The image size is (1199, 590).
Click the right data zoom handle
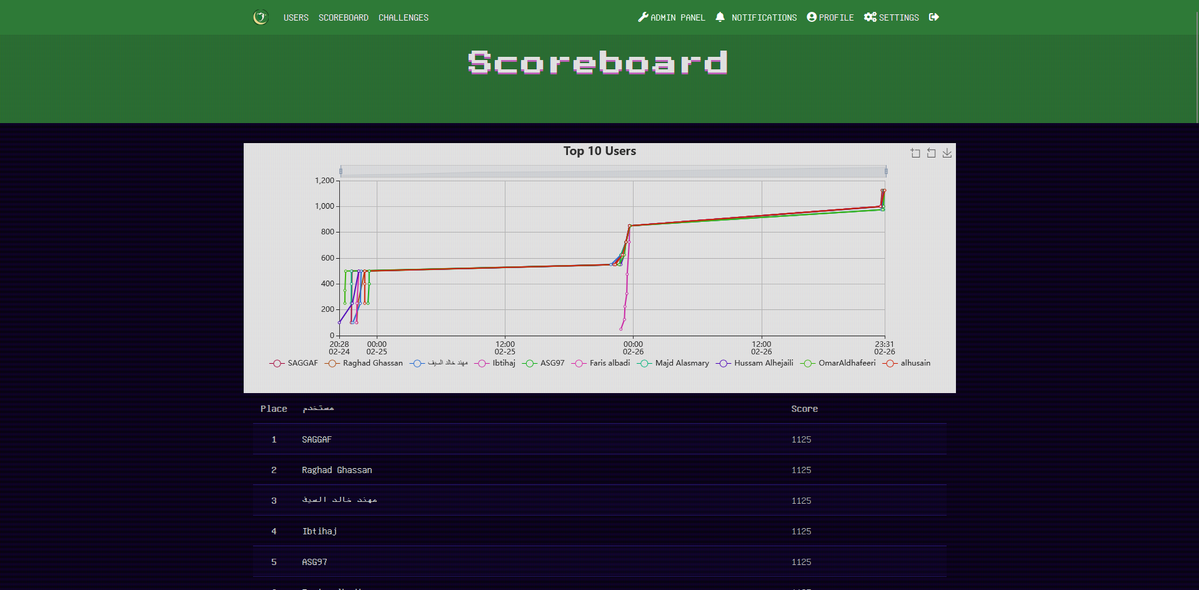point(885,172)
